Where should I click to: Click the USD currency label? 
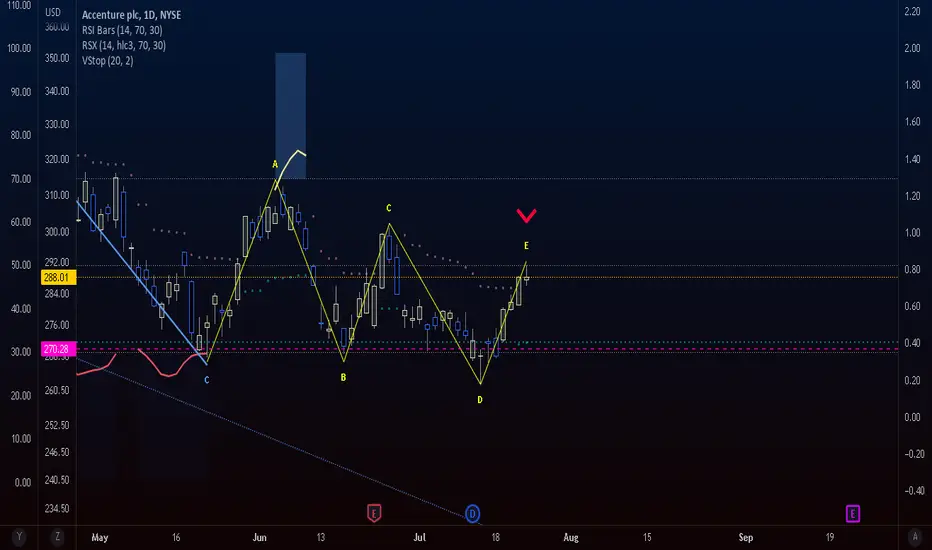(x=53, y=12)
